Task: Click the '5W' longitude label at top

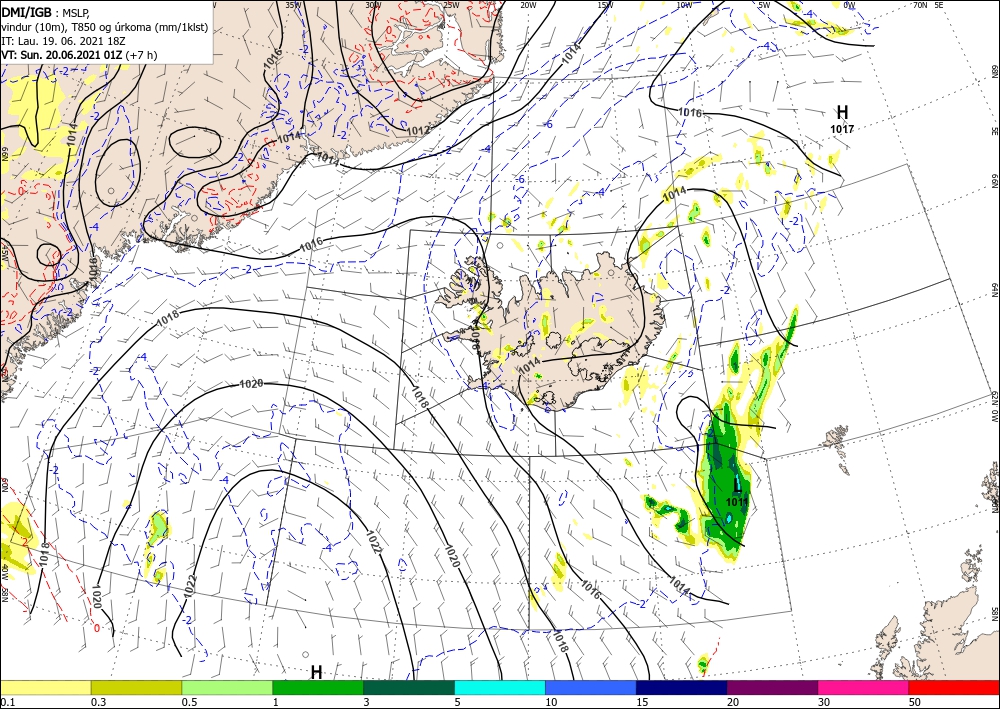Action: coord(765,5)
